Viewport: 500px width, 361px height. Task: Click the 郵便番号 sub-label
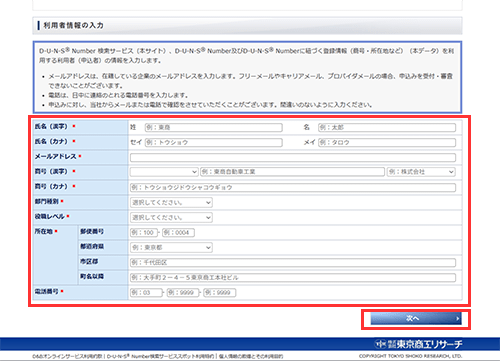click(x=92, y=231)
